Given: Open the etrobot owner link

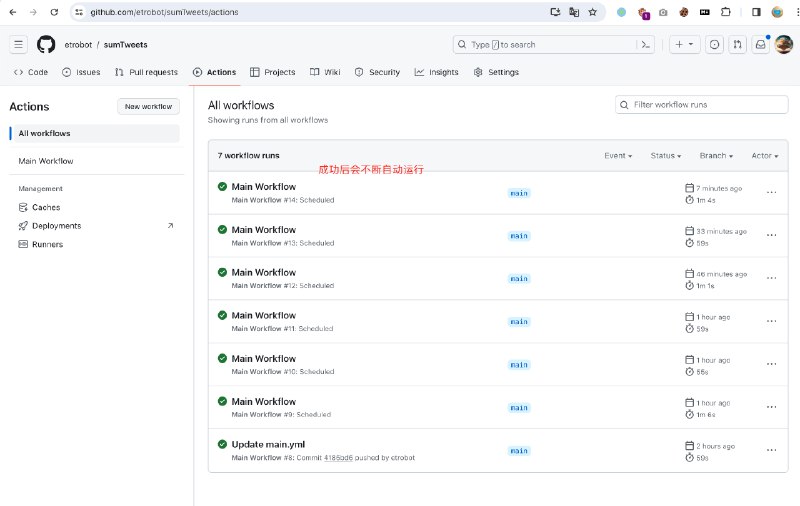Looking at the screenshot, I should click(78, 45).
